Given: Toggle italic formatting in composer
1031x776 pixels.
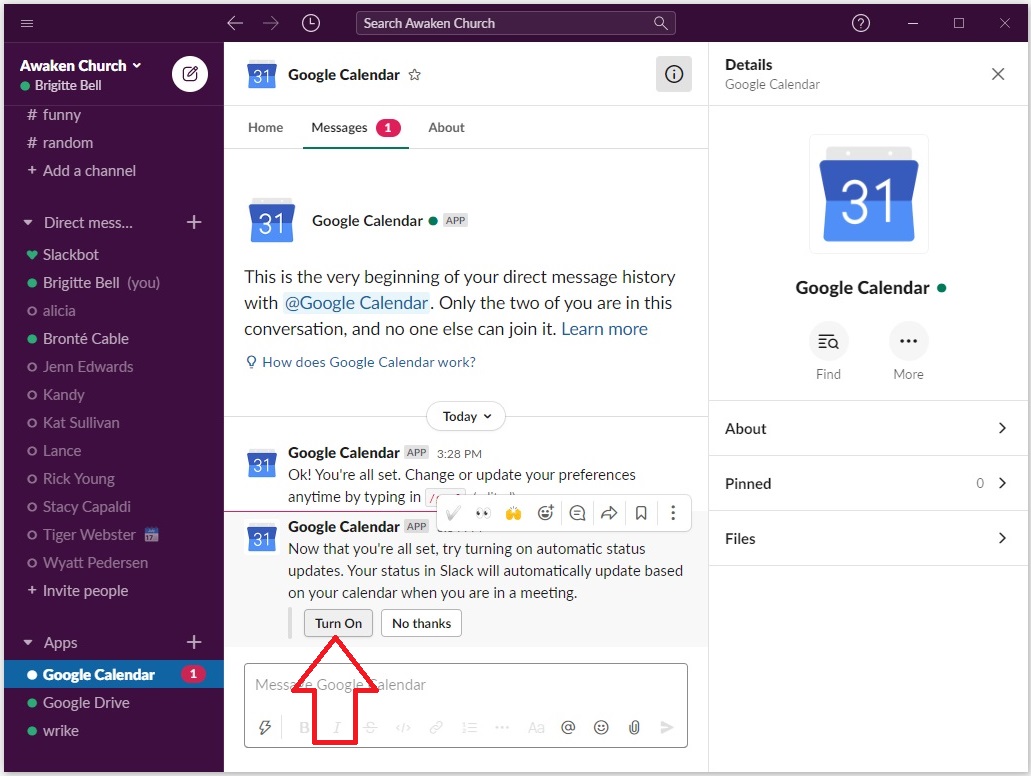Looking at the screenshot, I should pos(337,727).
